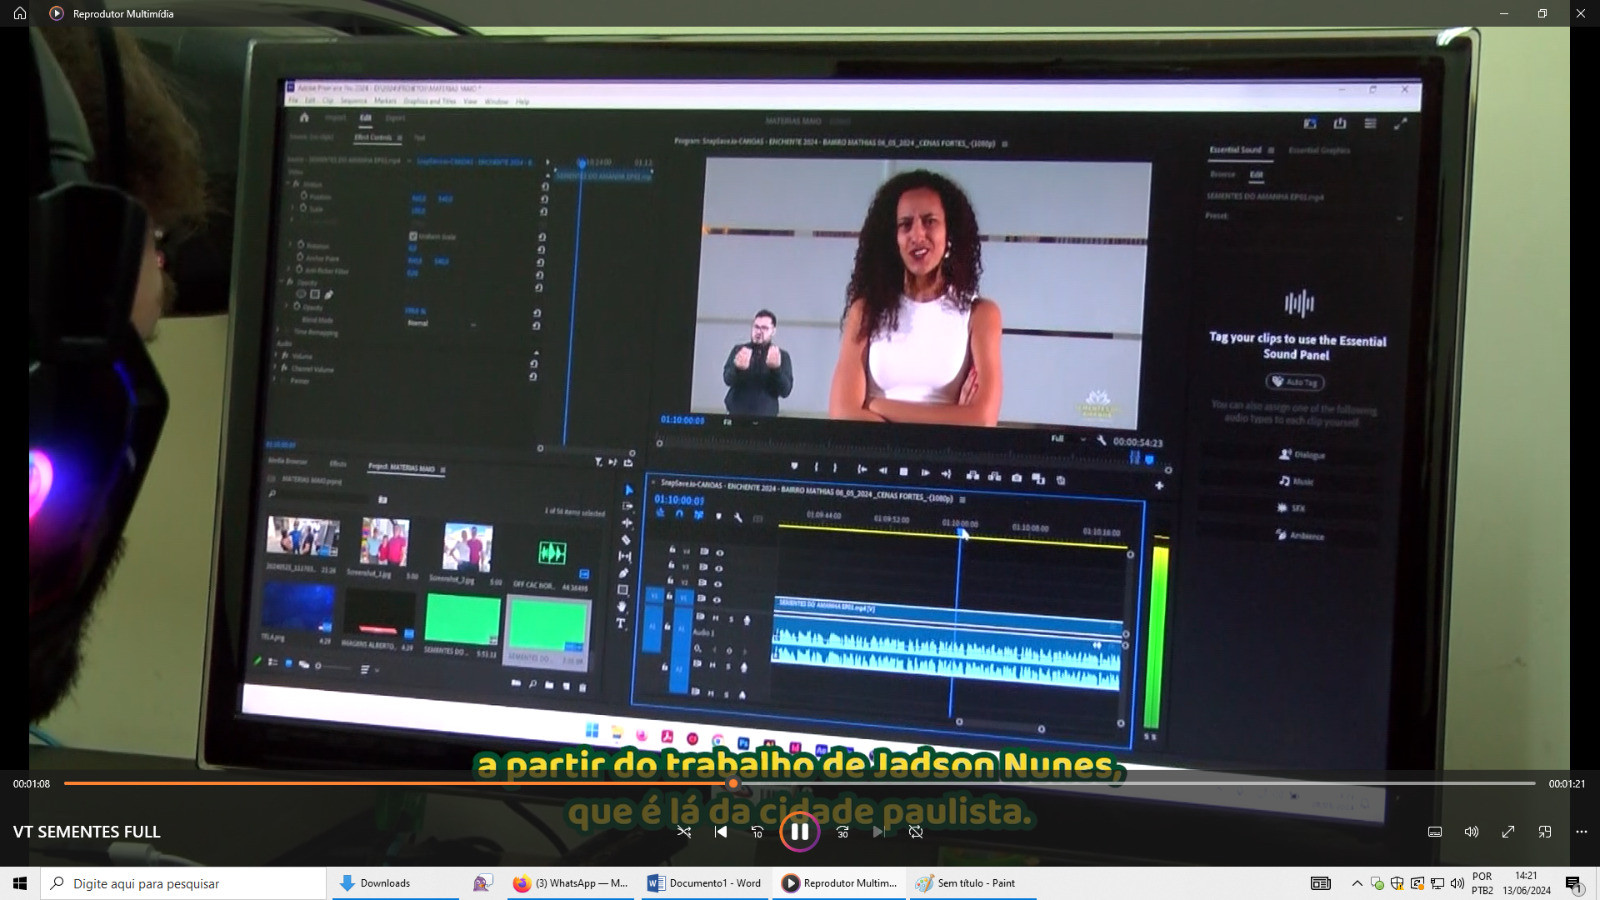The height and width of the screenshot is (900, 1600).
Task: Enter fullscreen with the expand arrows
Action: [x=1508, y=832]
